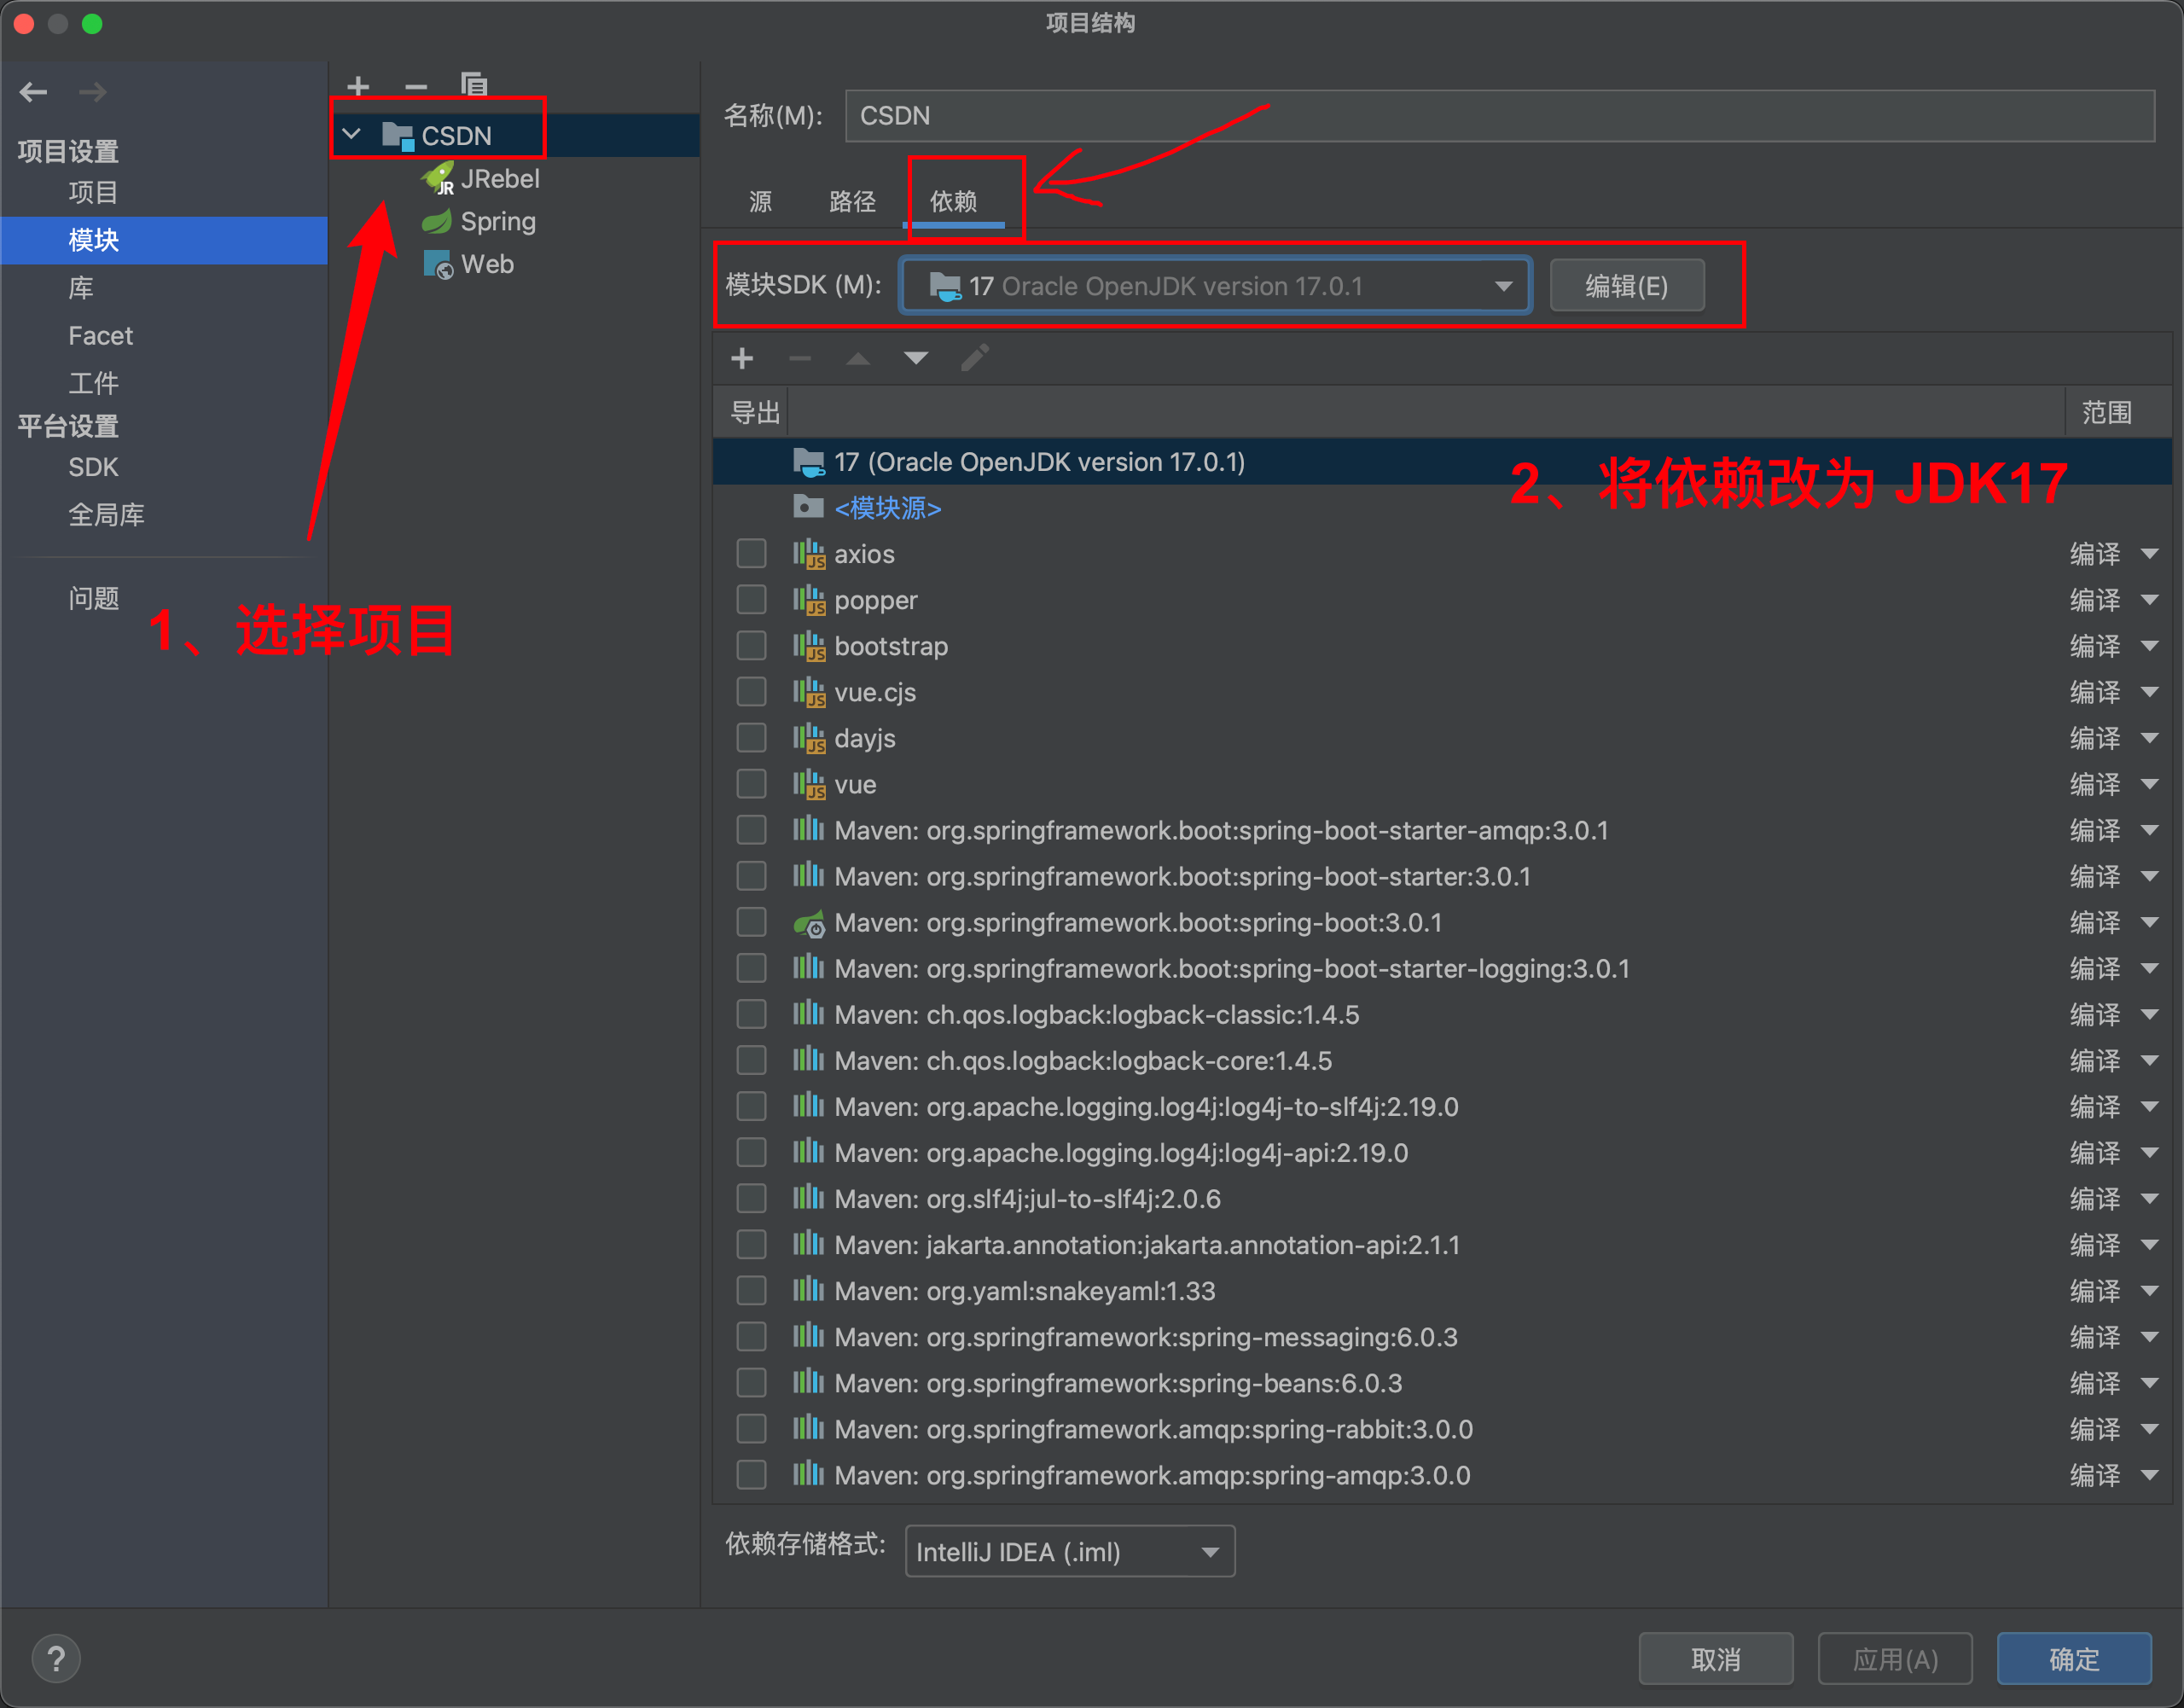Viewport: 2184px width, 1708px height.
Task: Open the Facet settings section
Action: pyautogui.click(x=100, y=336)
